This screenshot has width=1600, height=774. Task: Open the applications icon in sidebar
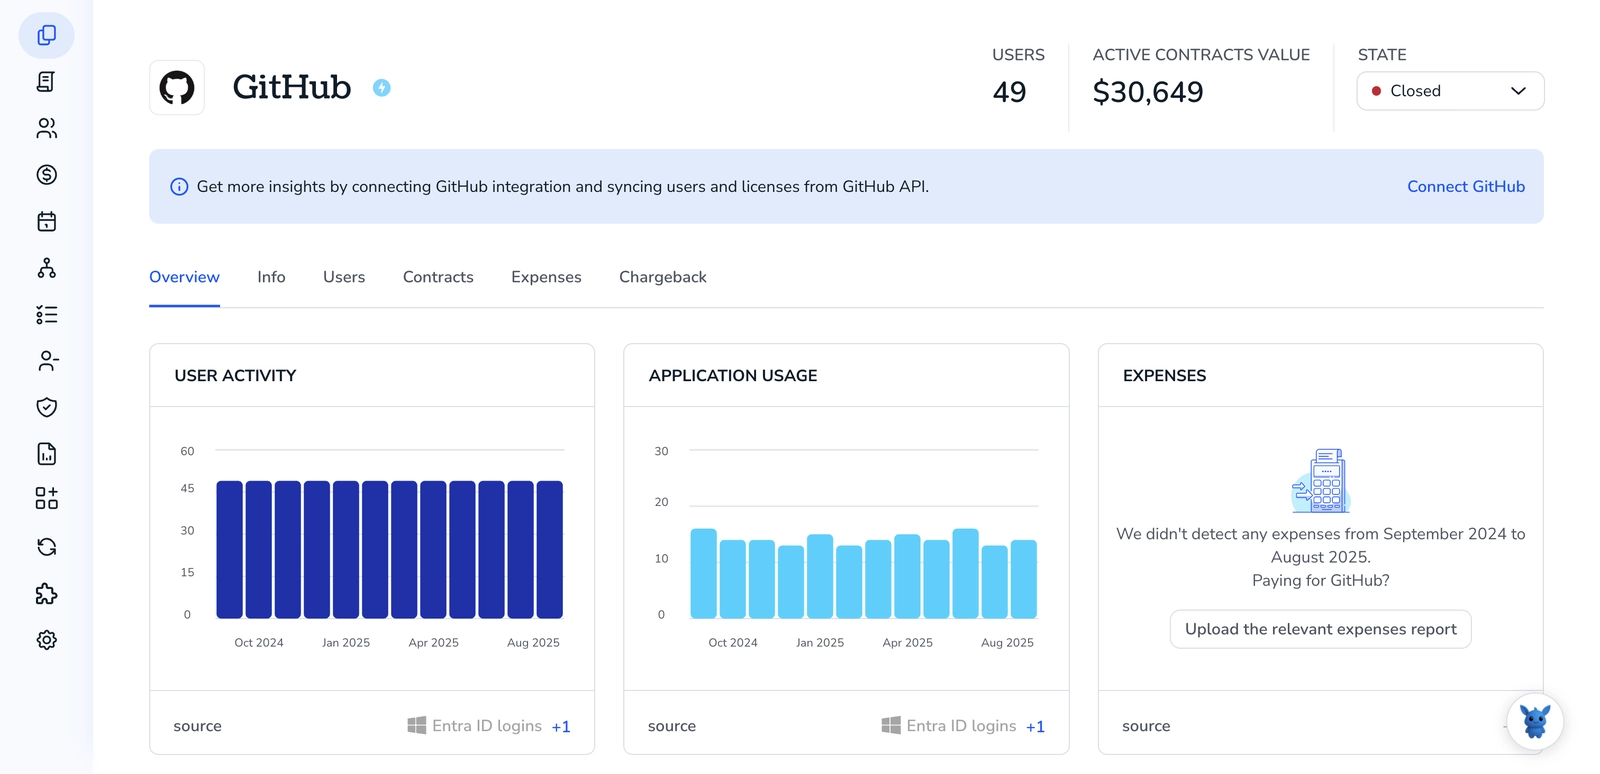point(46,35)
